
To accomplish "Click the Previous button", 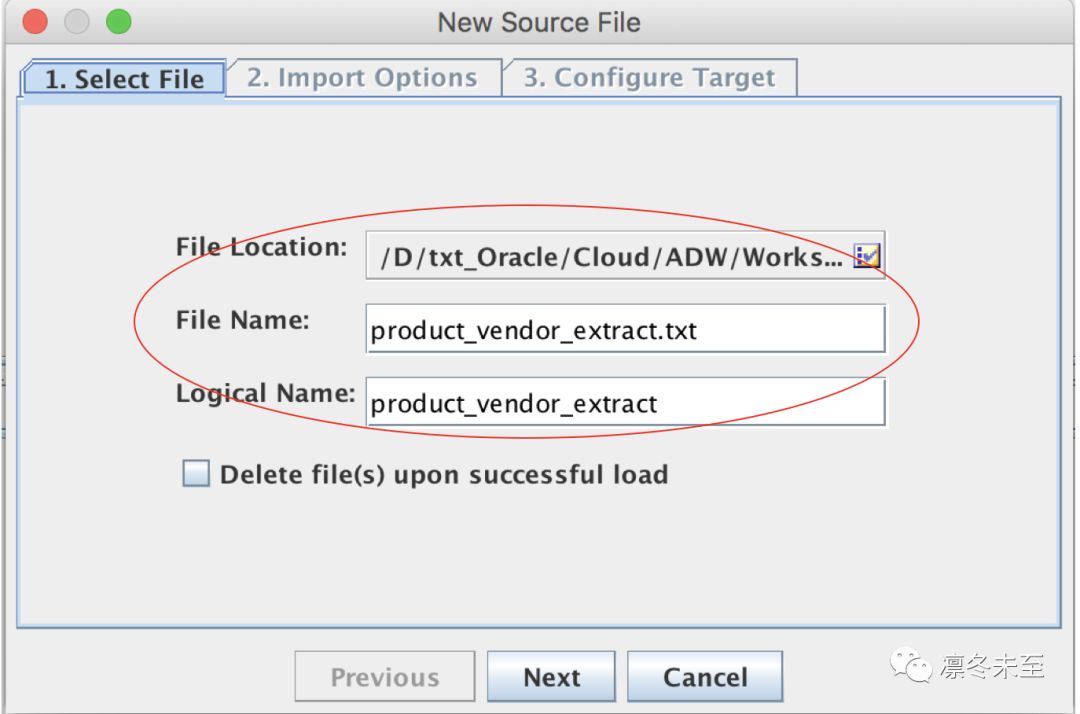I will 385,677.
